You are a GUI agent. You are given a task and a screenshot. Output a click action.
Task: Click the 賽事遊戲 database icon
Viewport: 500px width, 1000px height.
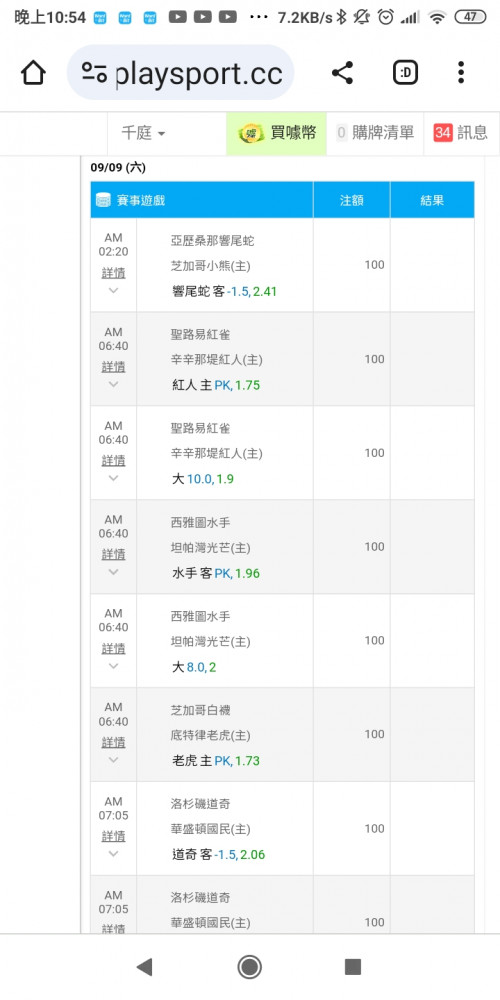[103, 200]
